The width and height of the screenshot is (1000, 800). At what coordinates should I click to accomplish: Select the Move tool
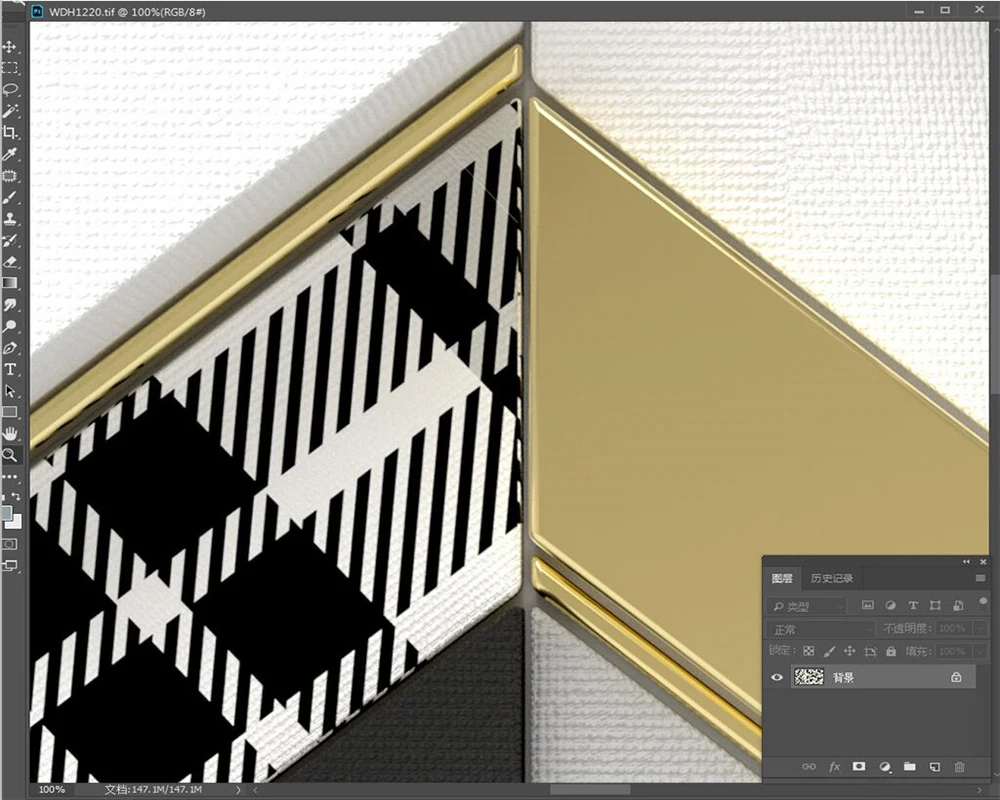click(10, 47)
